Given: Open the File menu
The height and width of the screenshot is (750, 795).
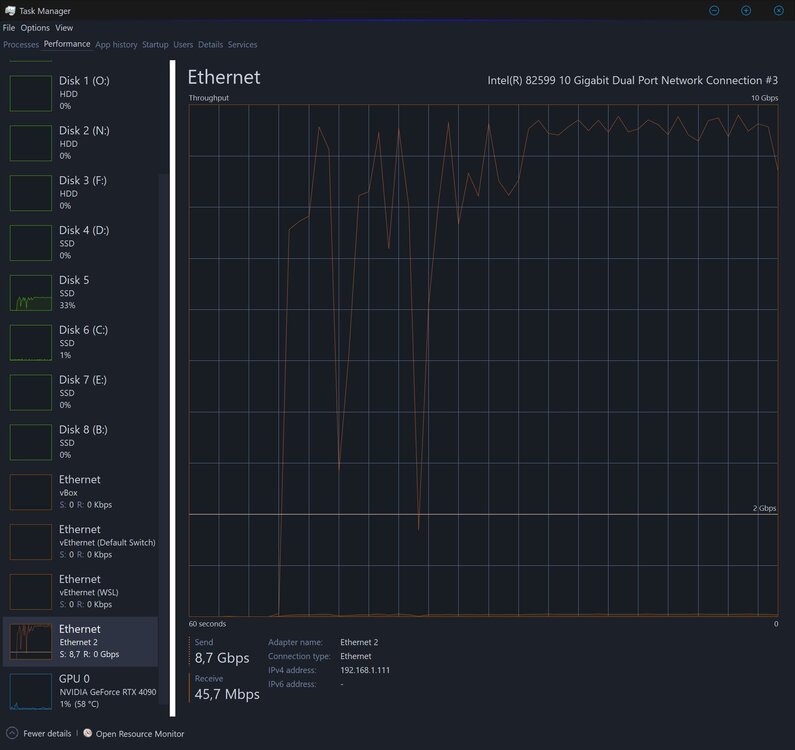Looking at the screenshot, I should click(9, 28).
